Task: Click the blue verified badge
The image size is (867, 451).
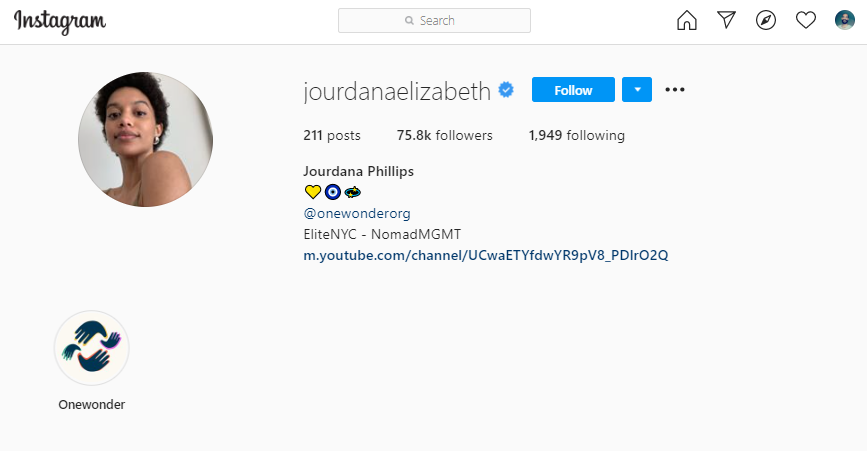Action: (x=506, y=90)
